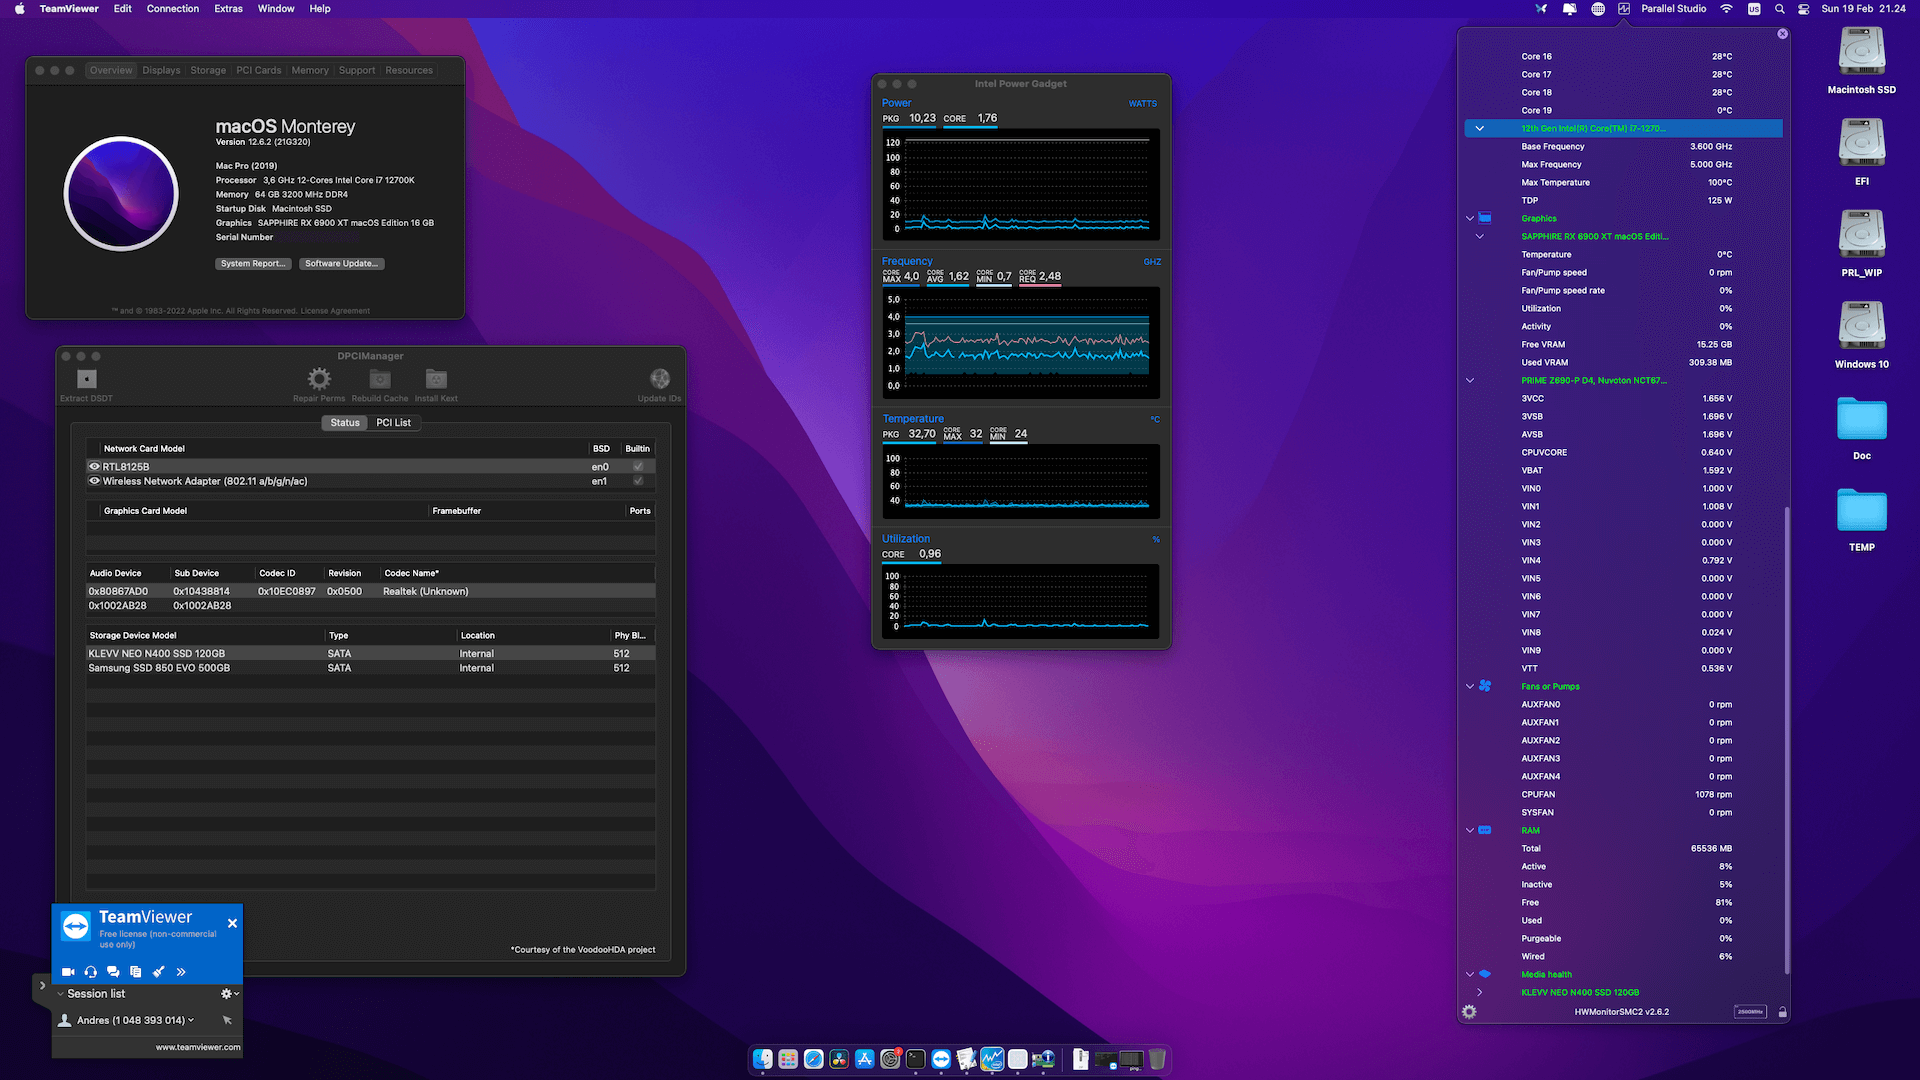Viewport: 1920px width, 1080px height.
Task: Open TEMP folder on desktop
Action: click(x=1862, y=510)
